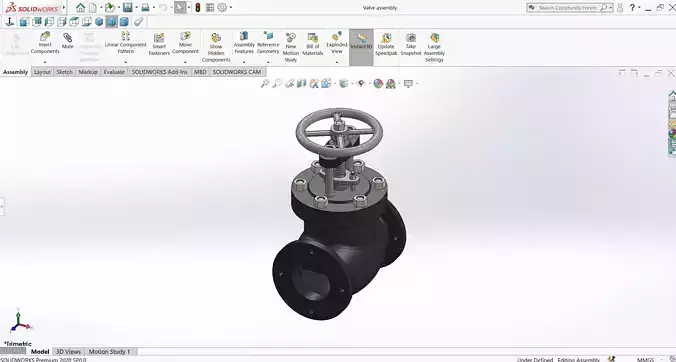Expand the Reference Geometry dropdown arrow

click(x=268, y=62)
